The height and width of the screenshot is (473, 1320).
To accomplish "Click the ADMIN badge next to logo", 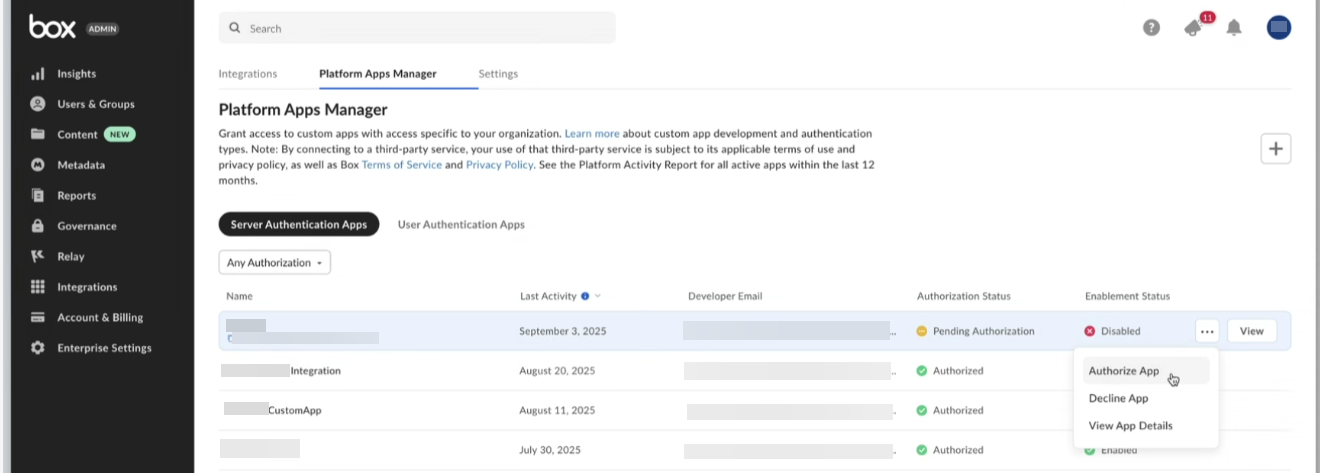I will coord(103,29).
